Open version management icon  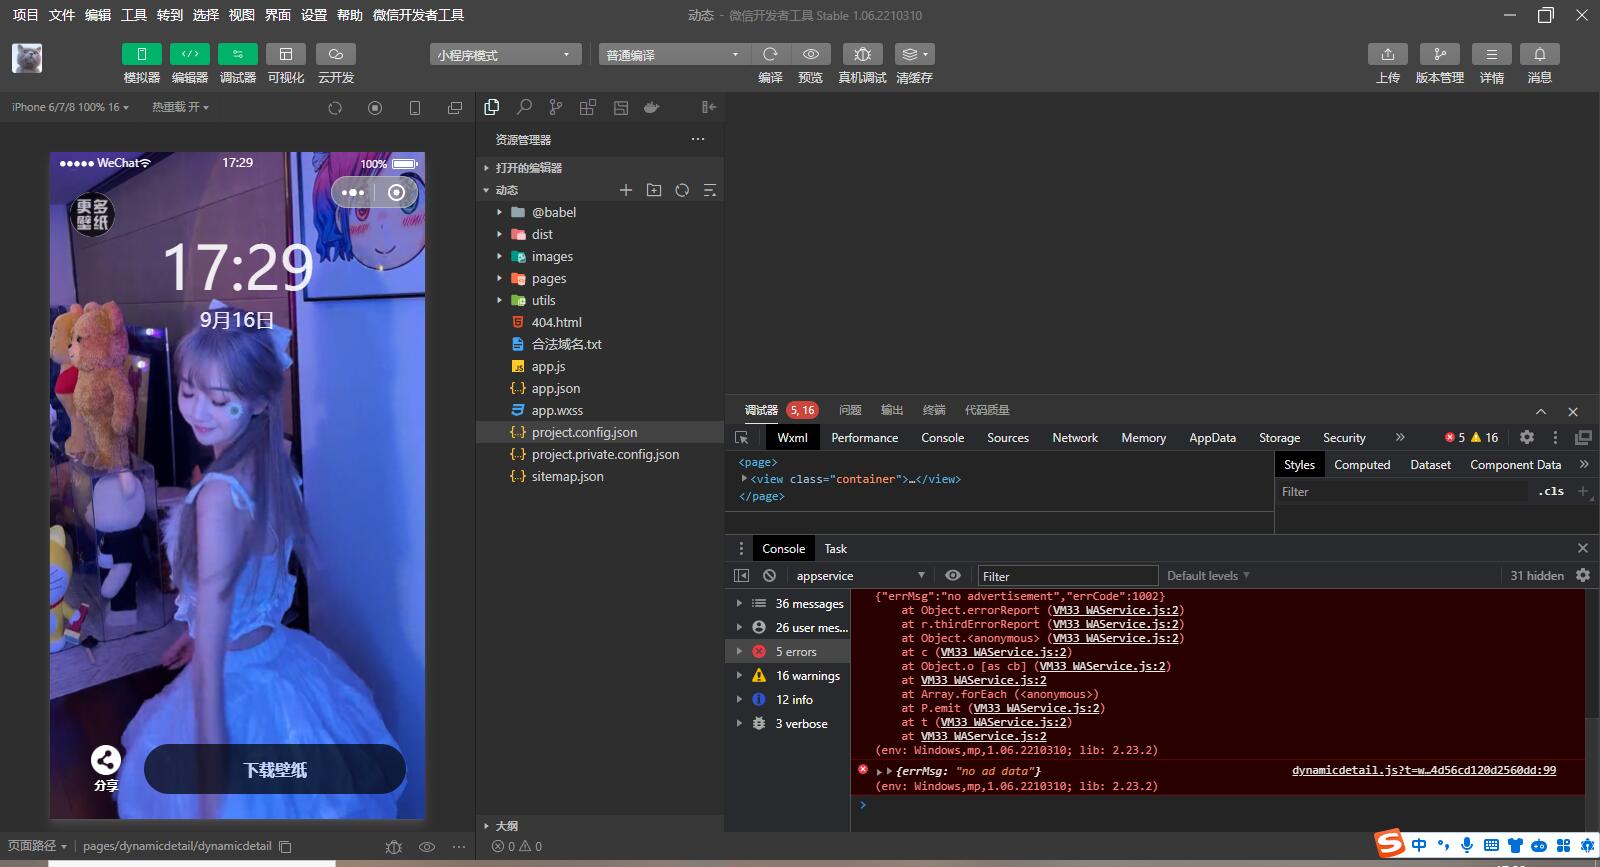coord(1439,54)
